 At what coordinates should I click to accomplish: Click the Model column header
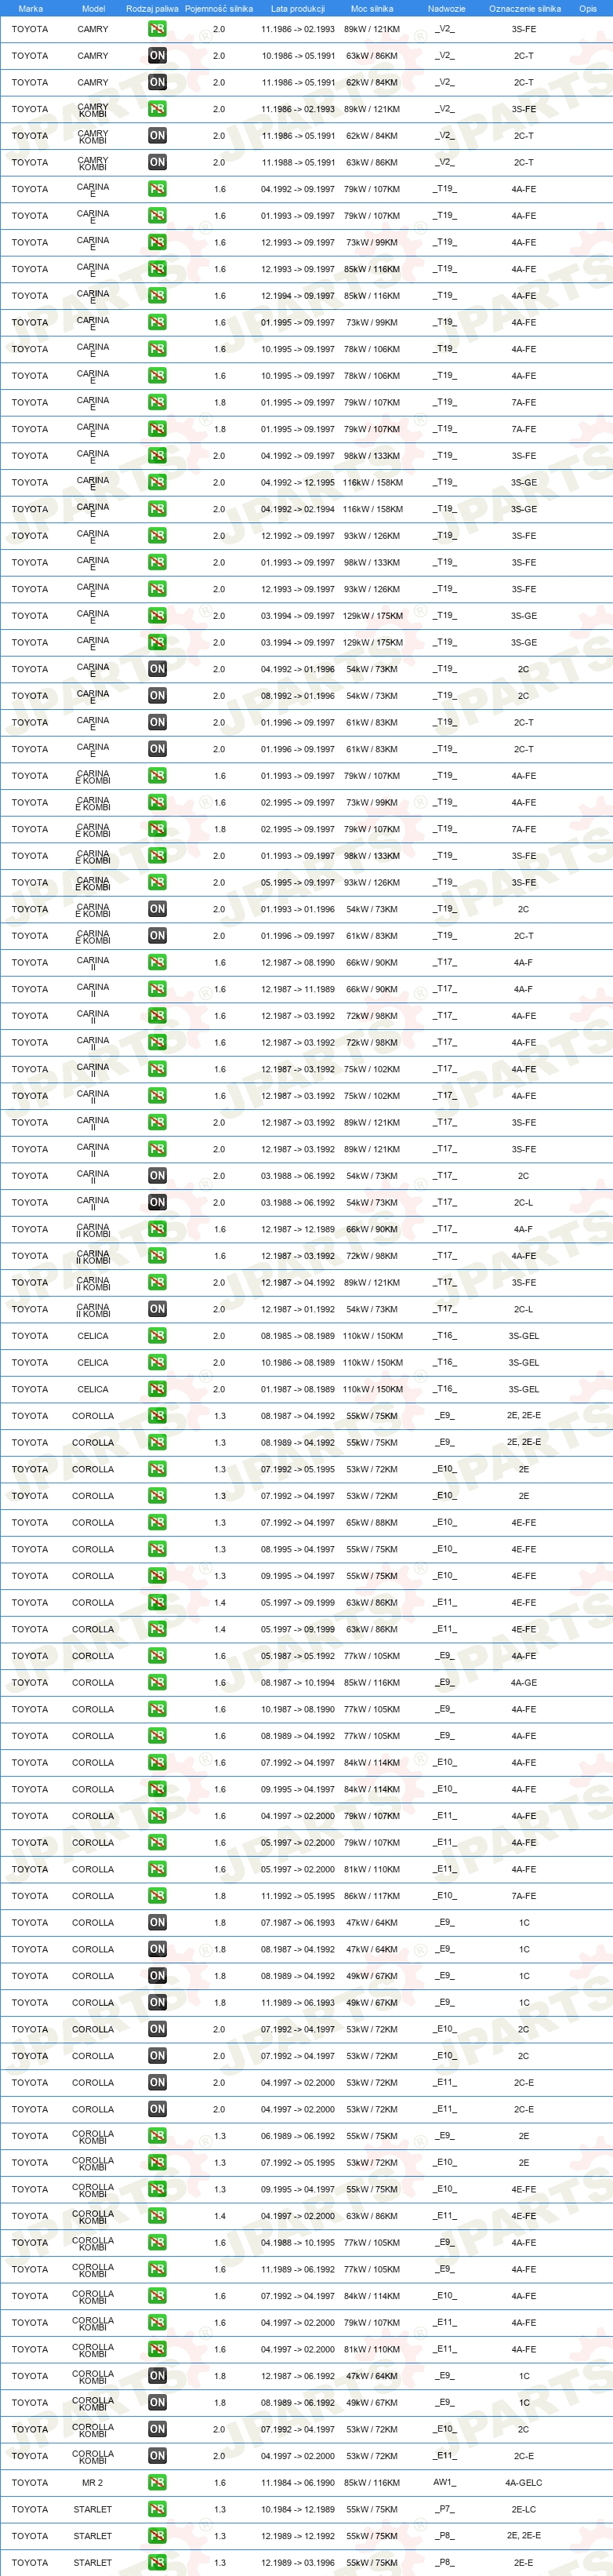click(x=93, y=8)
